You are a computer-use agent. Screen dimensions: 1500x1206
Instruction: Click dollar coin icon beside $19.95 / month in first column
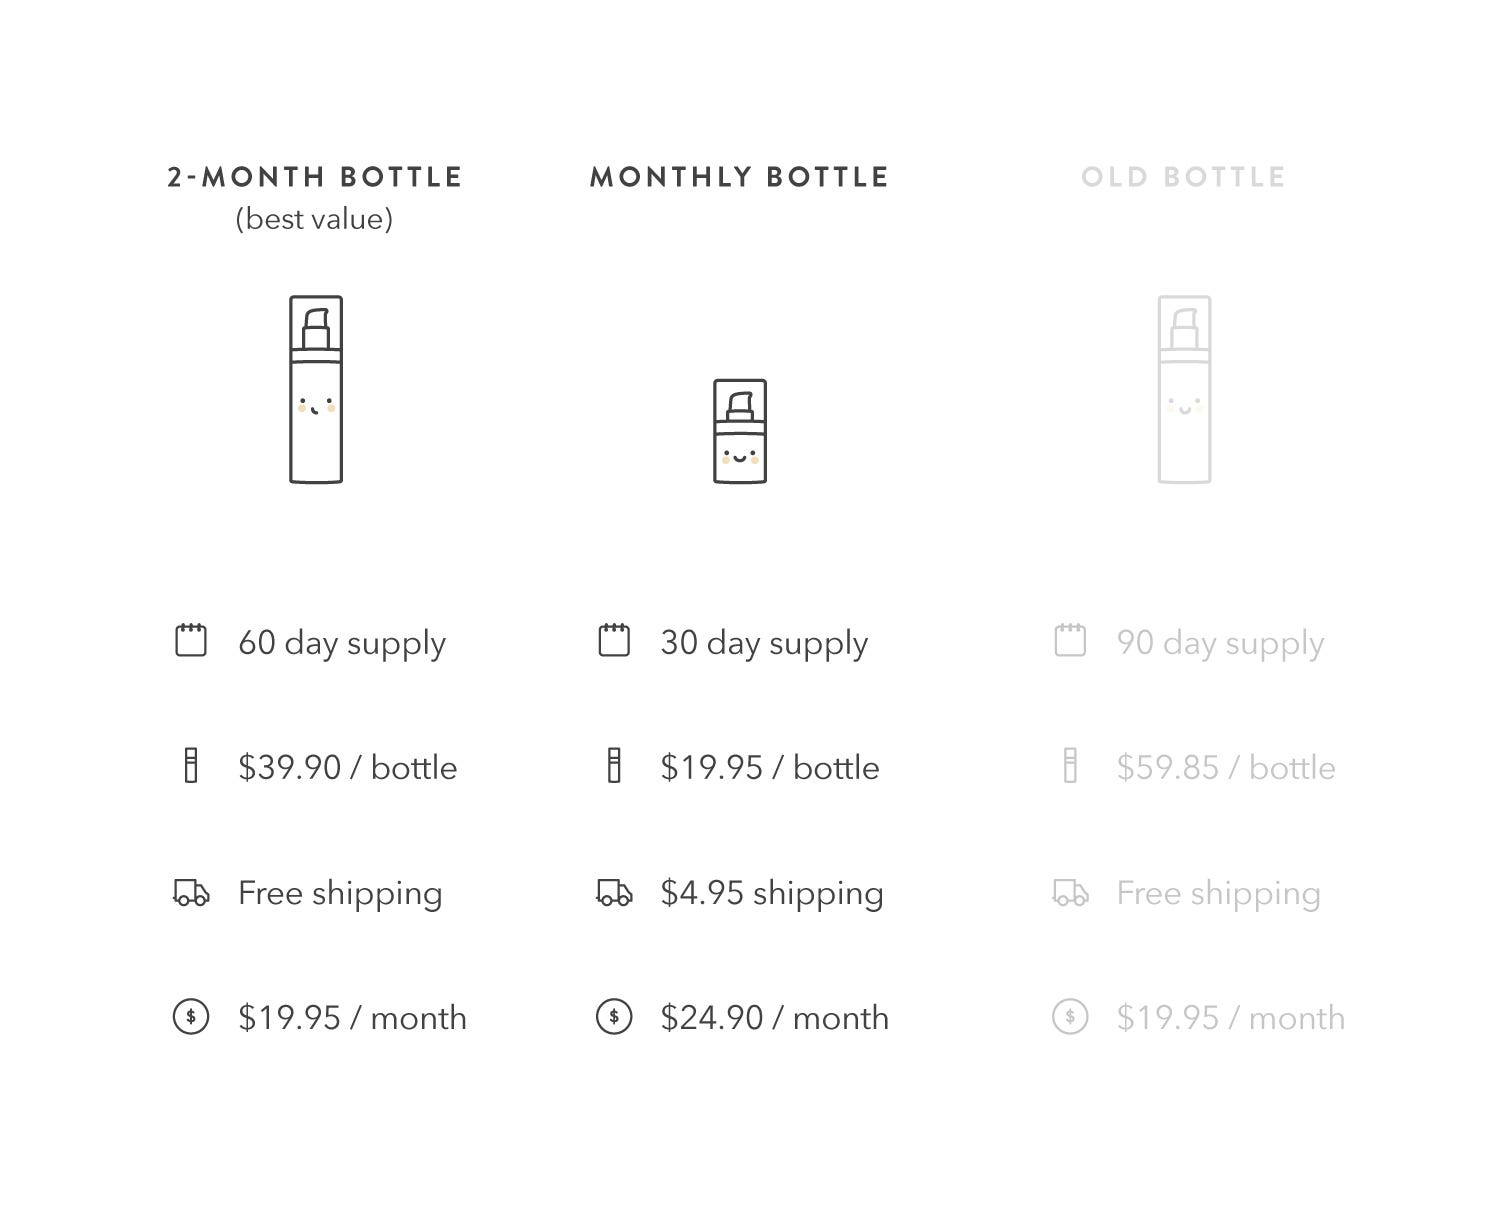point(191,1017)
